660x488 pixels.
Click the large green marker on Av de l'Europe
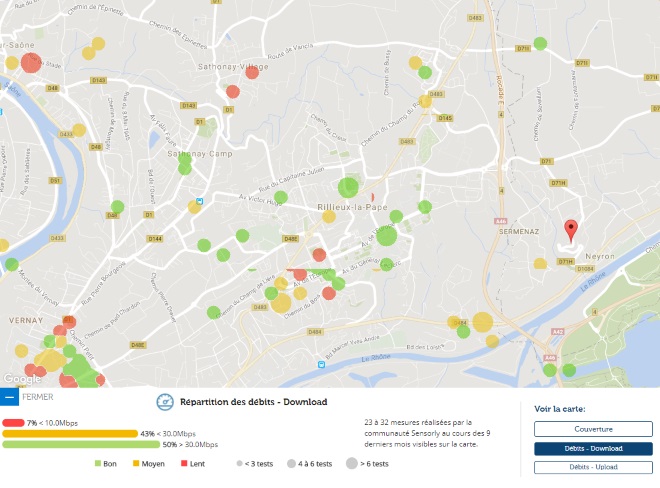386,235
